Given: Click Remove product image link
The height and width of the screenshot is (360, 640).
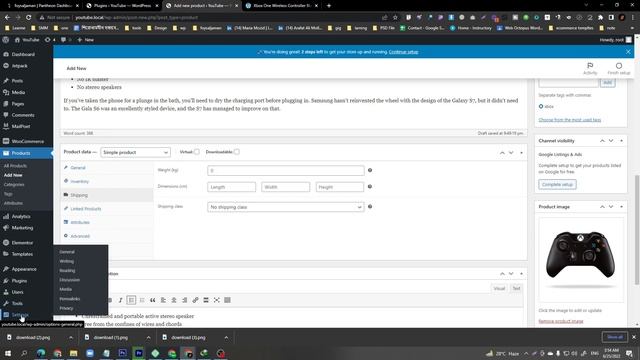Looking at the screenshot, I should [x=561, y=321].
